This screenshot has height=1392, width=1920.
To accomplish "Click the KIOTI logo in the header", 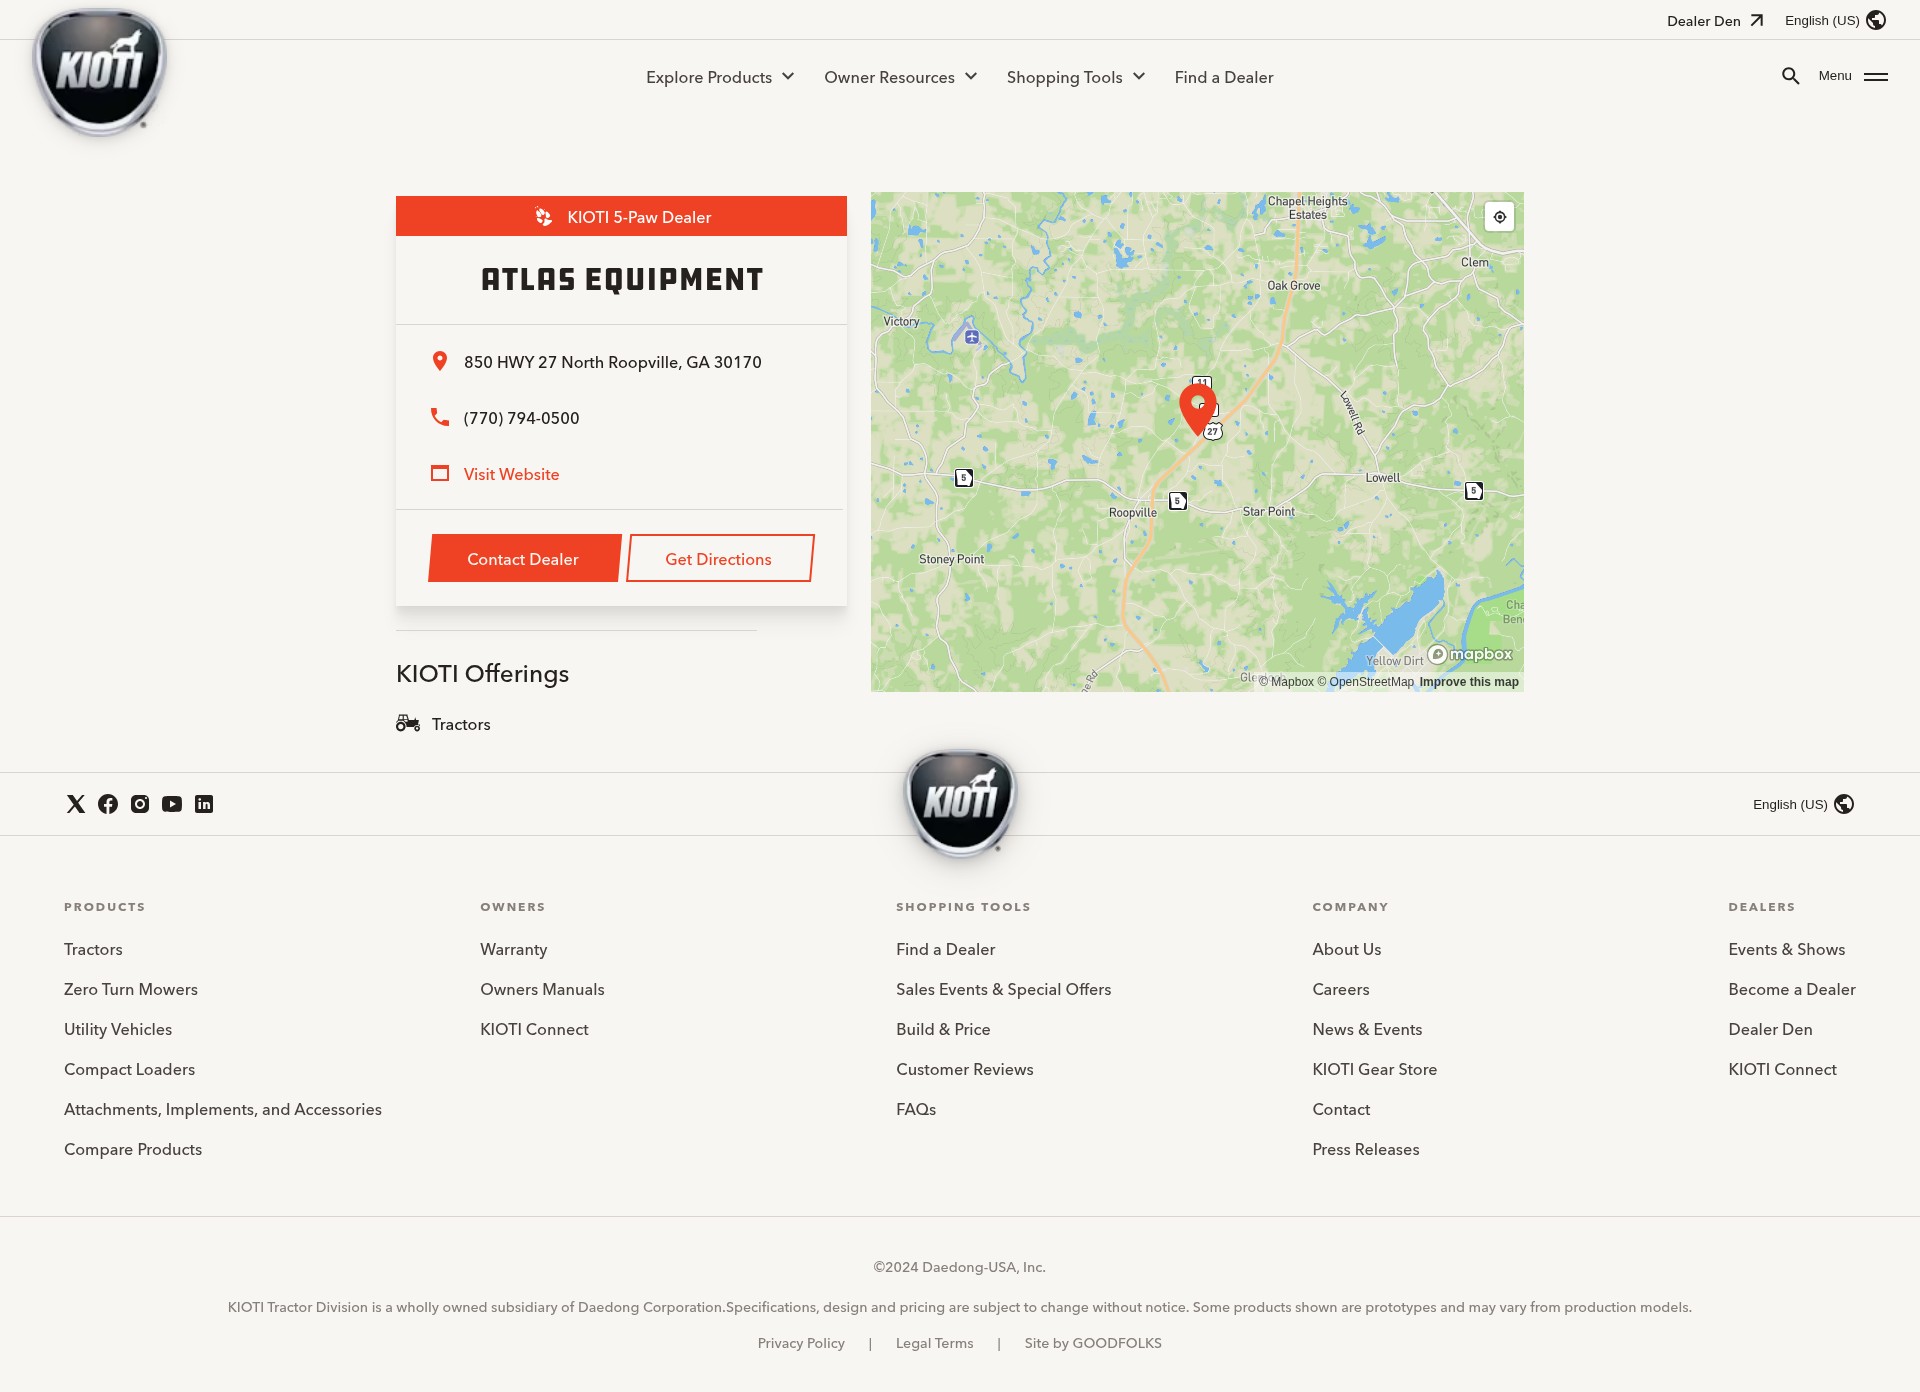I will click(x=100, y=72).
